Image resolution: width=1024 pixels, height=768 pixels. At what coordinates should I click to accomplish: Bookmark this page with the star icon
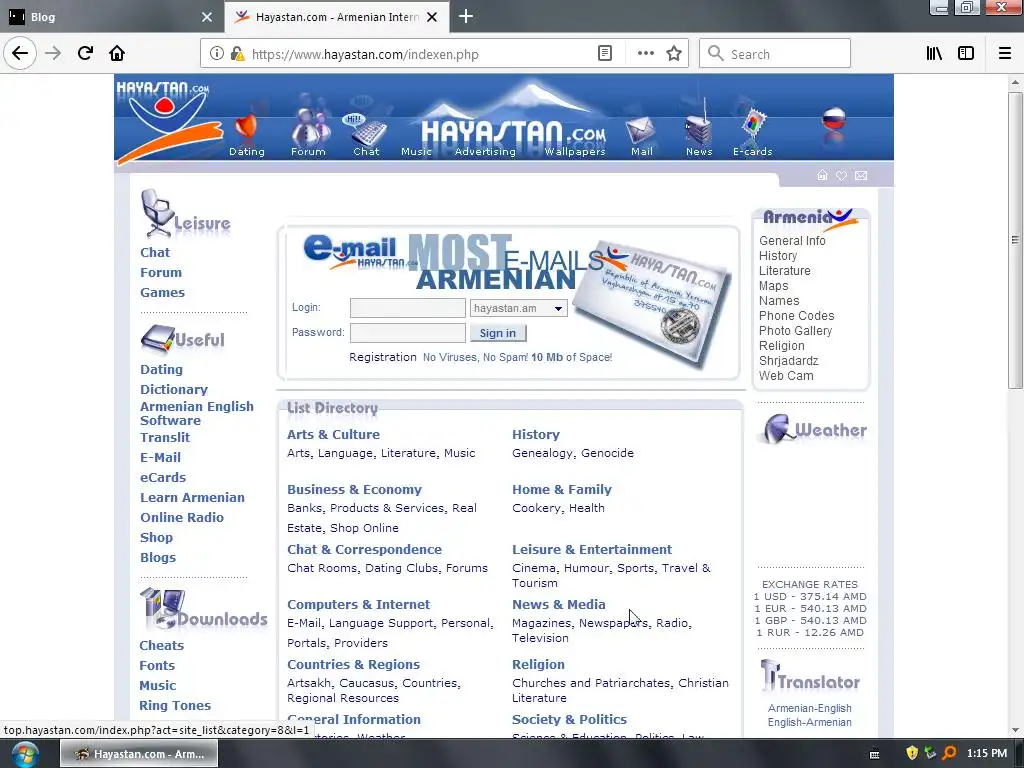tap(674, 54)
